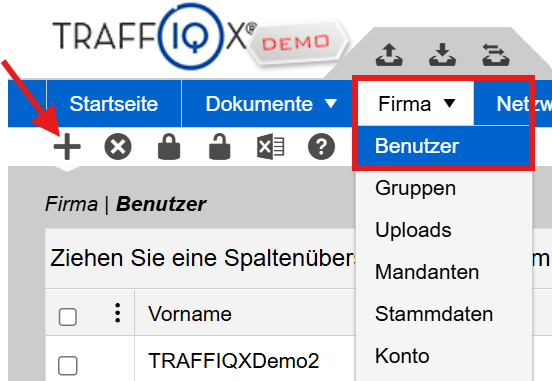Expand the Dokumente dropdown menu
This screenshot has width=552, height=381.
coord(271,104)
